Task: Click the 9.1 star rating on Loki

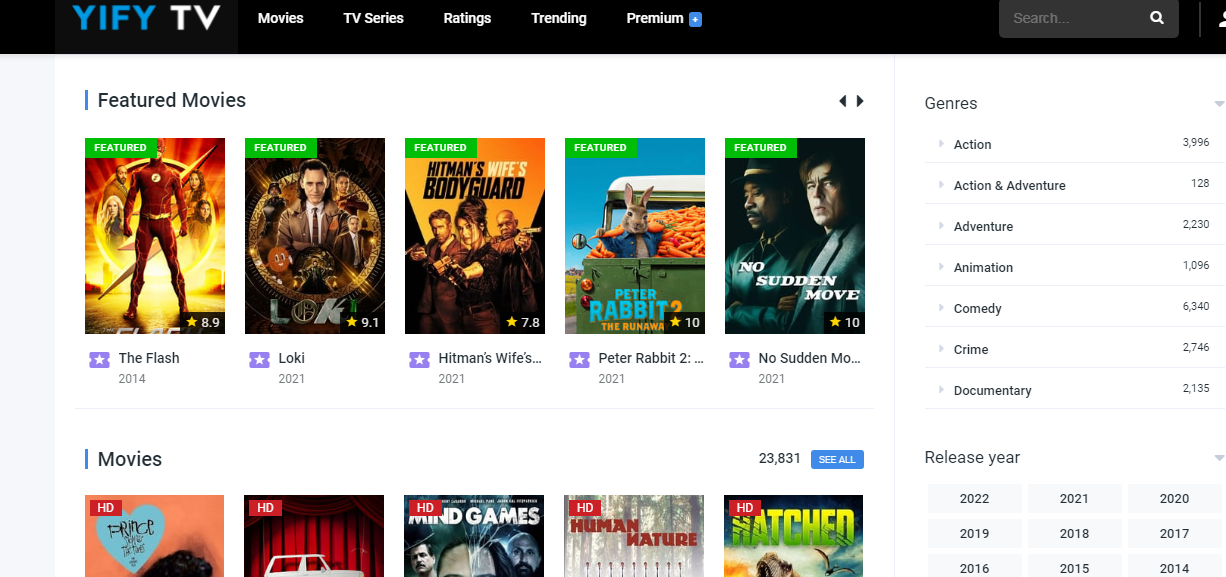Action: click(x=363, y=322)
